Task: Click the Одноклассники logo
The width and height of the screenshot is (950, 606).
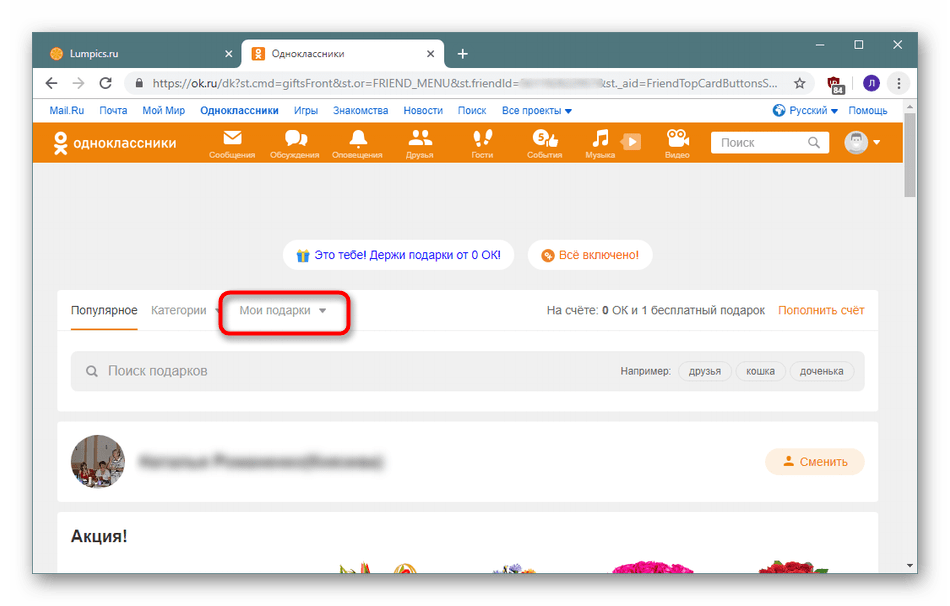Action: [115, 143]
